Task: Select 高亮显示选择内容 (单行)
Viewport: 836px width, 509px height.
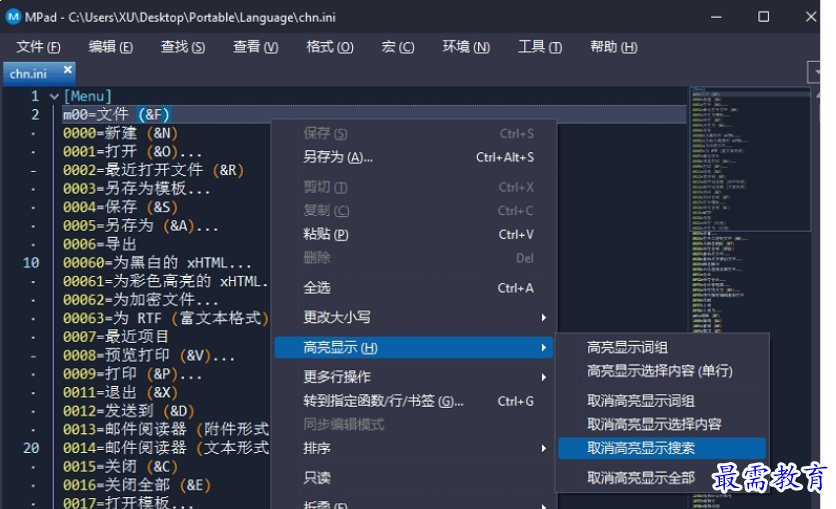Action: [x=662, y=371]
